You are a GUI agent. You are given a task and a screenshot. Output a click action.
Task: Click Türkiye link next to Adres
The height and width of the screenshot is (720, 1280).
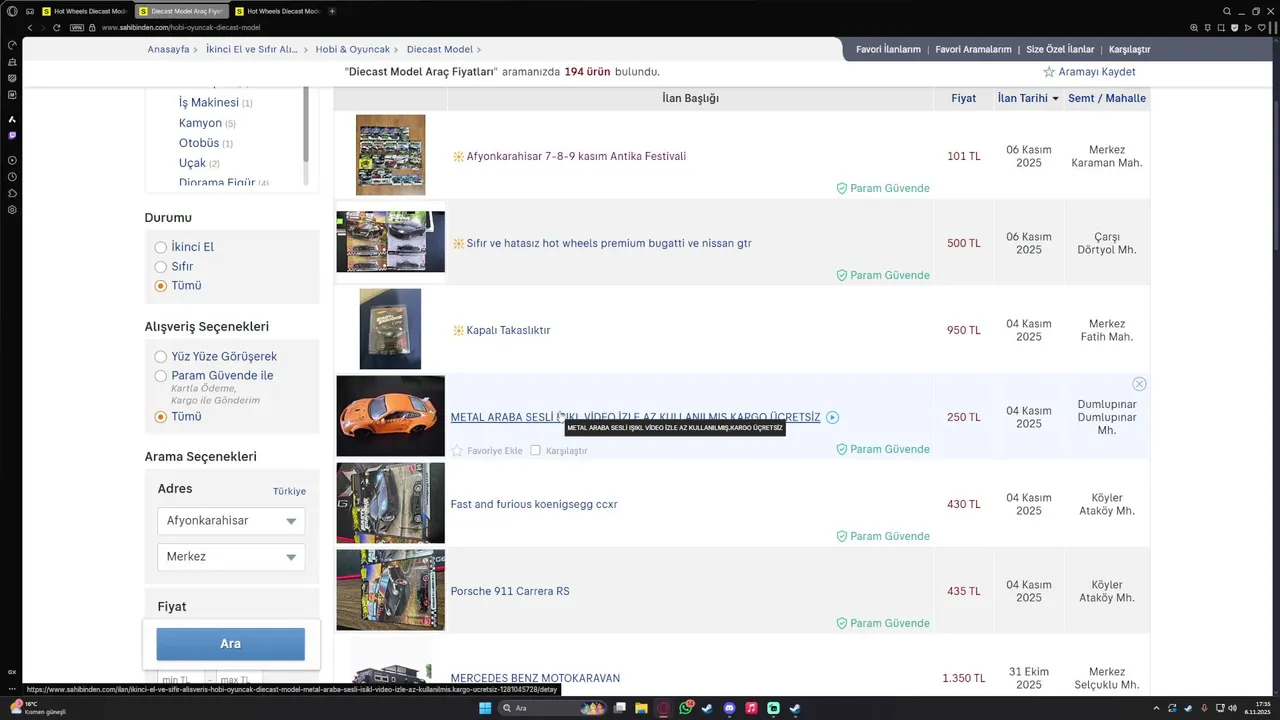coord(290,492)
